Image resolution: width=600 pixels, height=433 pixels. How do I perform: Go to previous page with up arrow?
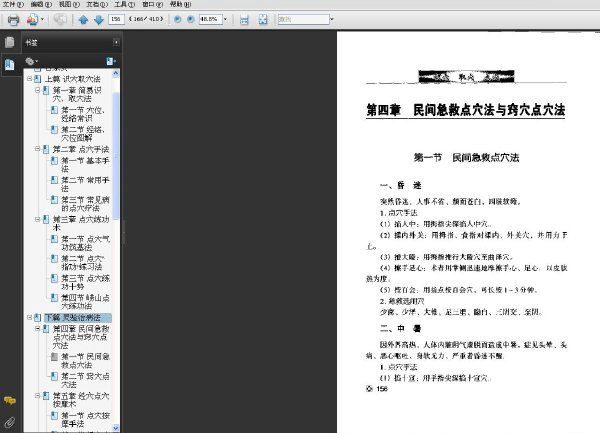pyautogui.click(x=83, y=19)
